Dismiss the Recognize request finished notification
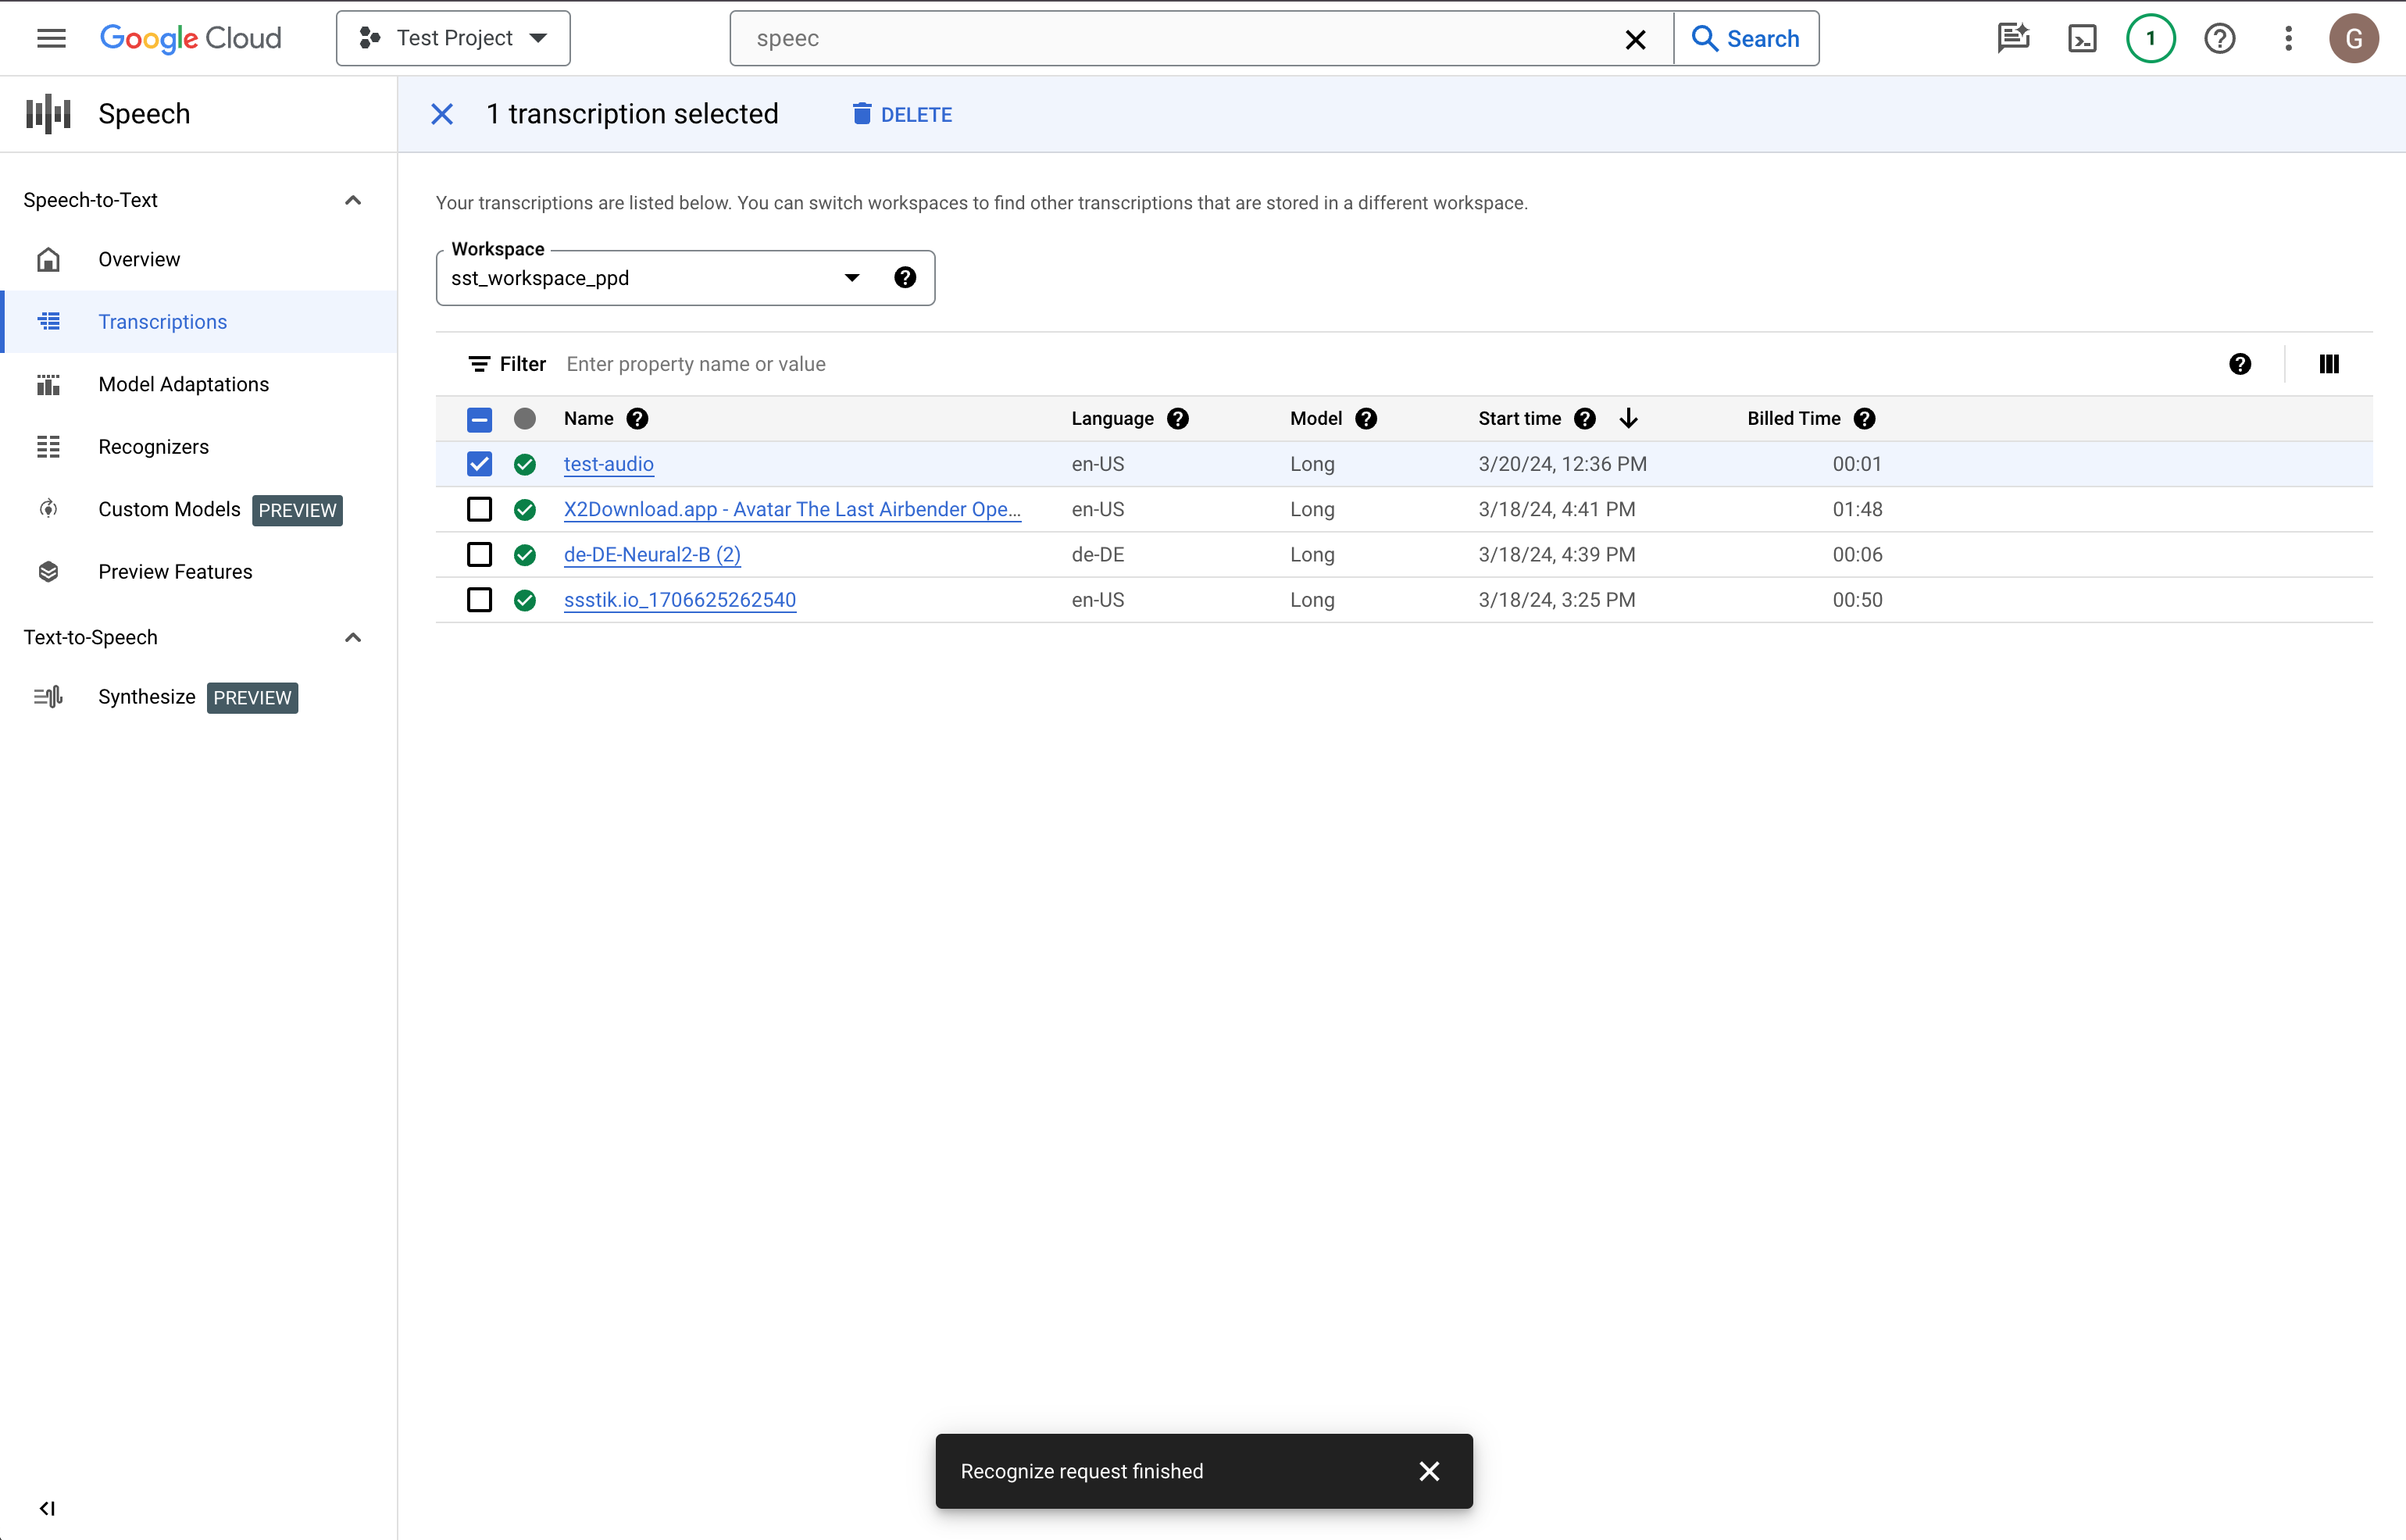The height and width of the screenshot is (1540, 2406). click(x=1433, y=1470)
